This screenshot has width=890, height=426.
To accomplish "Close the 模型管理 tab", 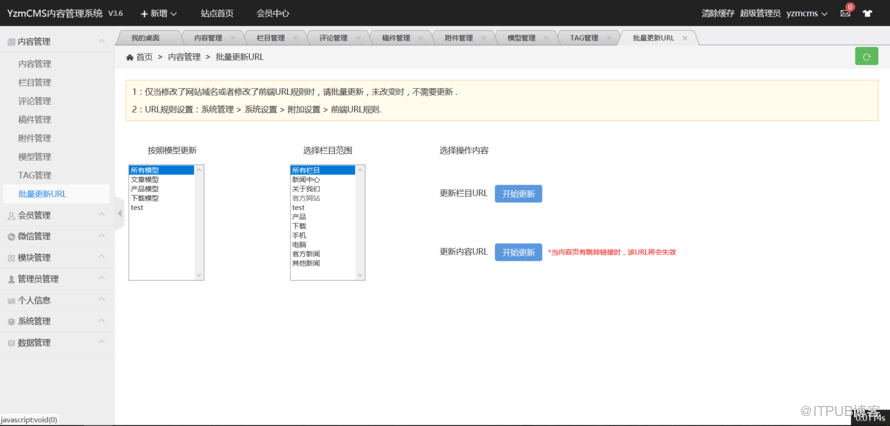I will click(546, 38).
